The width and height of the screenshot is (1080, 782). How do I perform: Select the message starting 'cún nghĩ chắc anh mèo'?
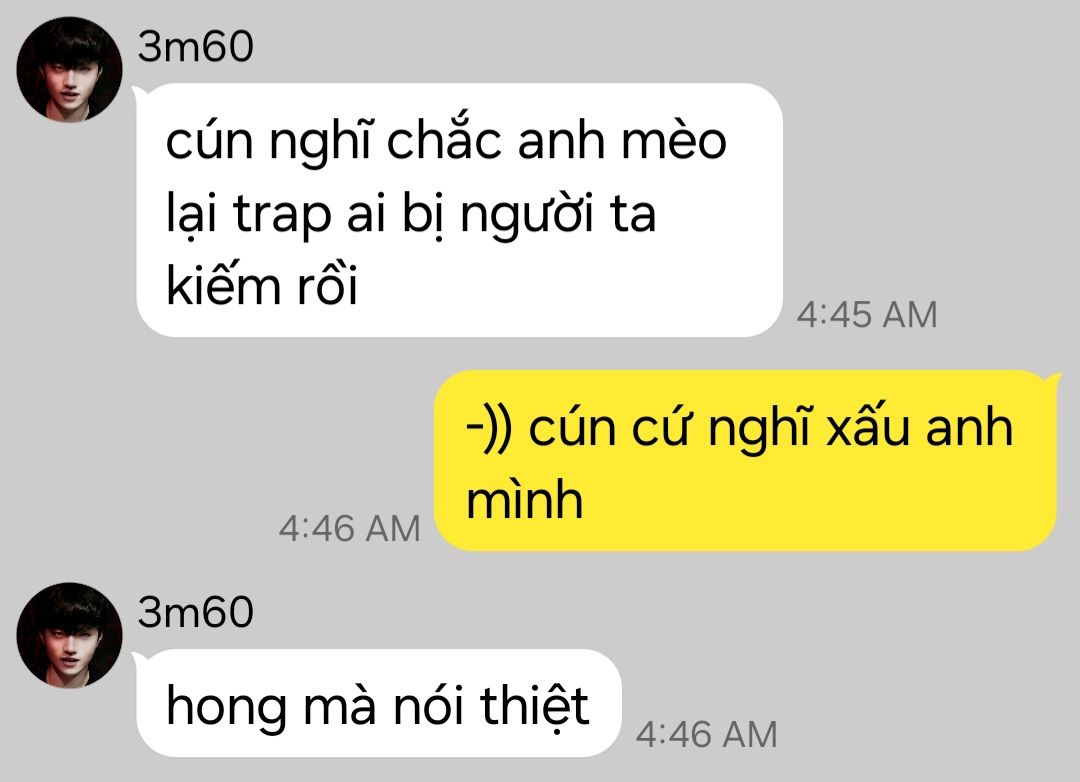pos(459,210)
